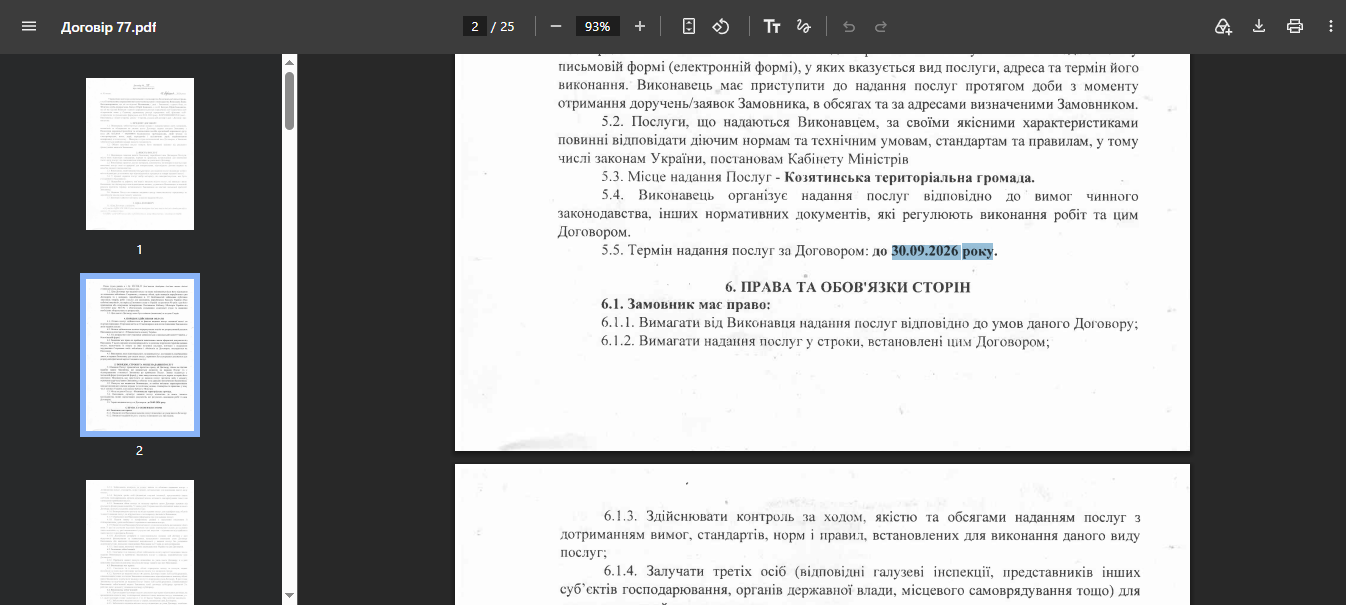
Task: Open the More actions three-dot menu
Action: click(1330, 26)
